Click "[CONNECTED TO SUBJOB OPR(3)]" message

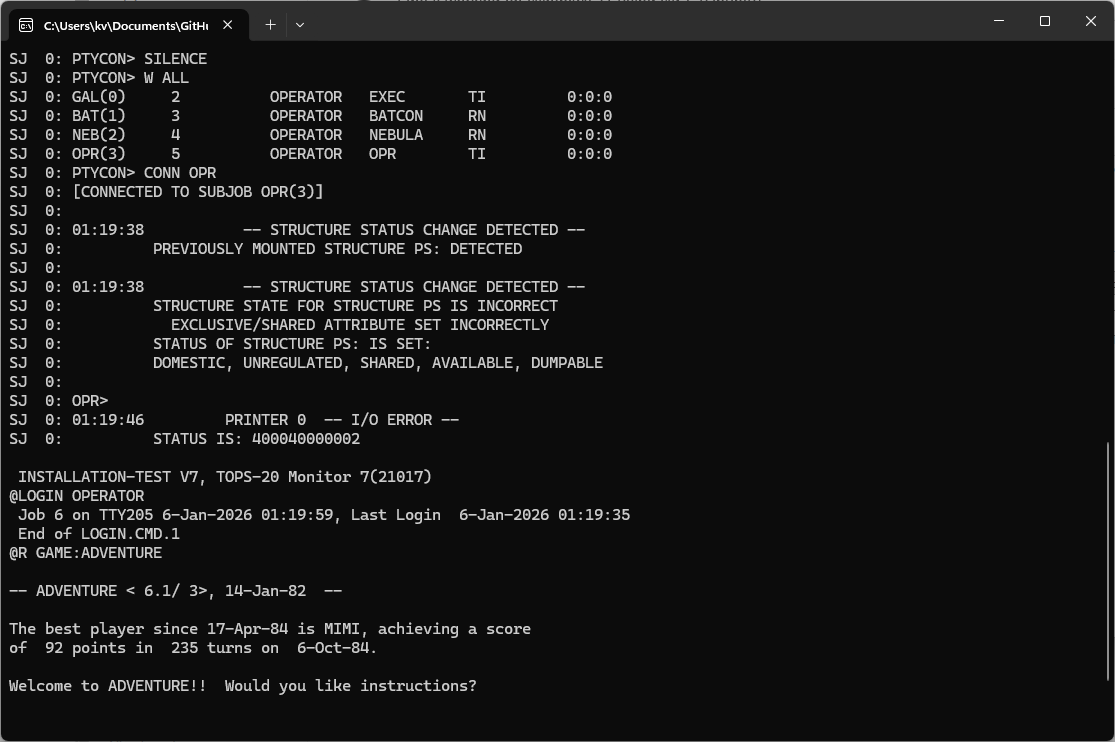(x=198, y=192)
